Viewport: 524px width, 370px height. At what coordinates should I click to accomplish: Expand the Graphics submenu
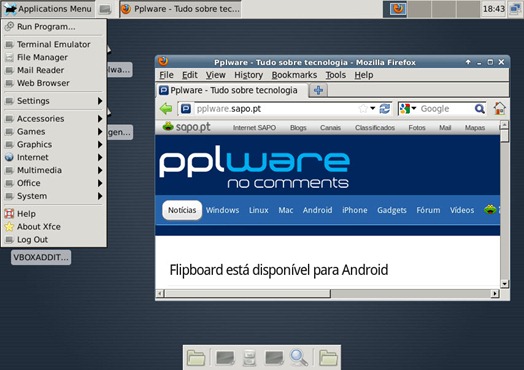(54, 144)
